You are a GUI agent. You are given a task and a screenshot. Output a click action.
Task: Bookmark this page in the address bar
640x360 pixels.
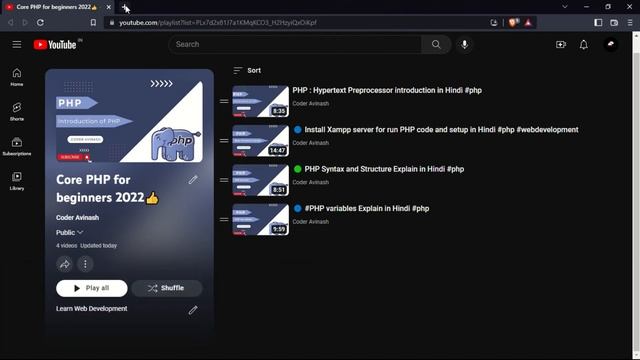pyautogui.click(x=93, y=22)
